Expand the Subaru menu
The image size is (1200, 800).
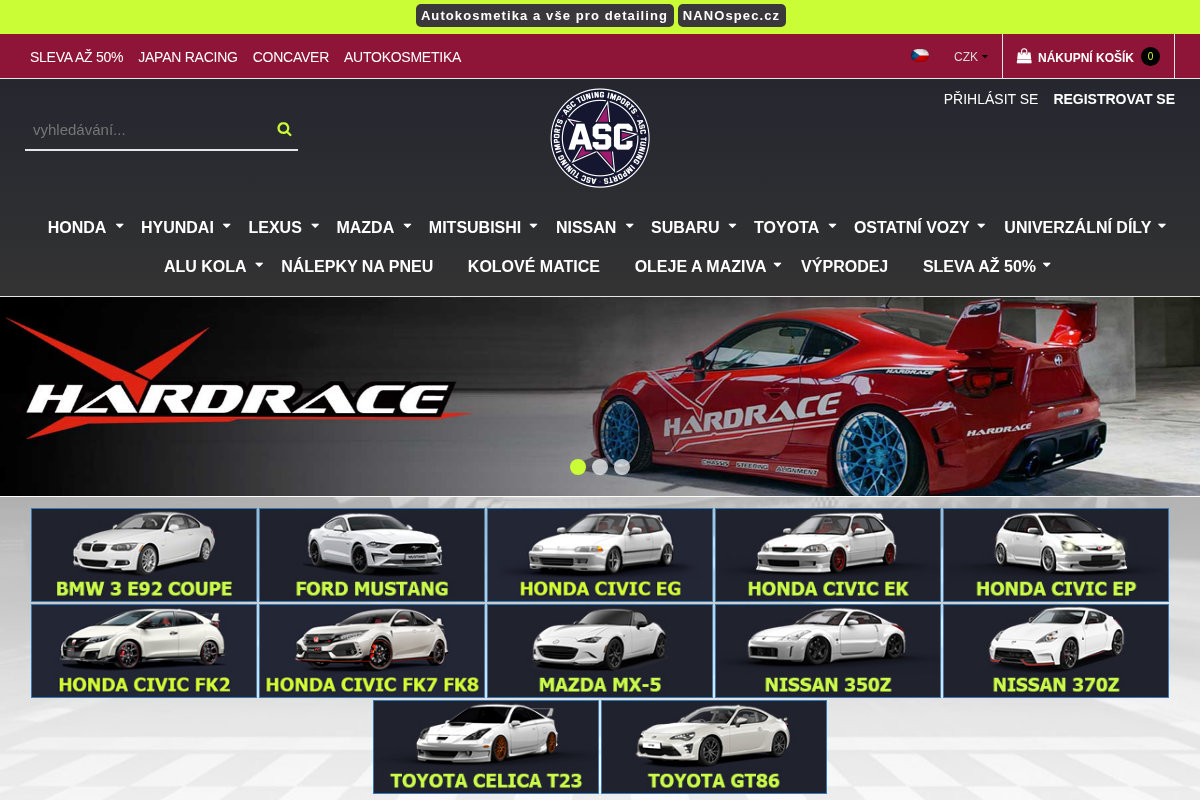pyautogui.click(x=694, y=227)
